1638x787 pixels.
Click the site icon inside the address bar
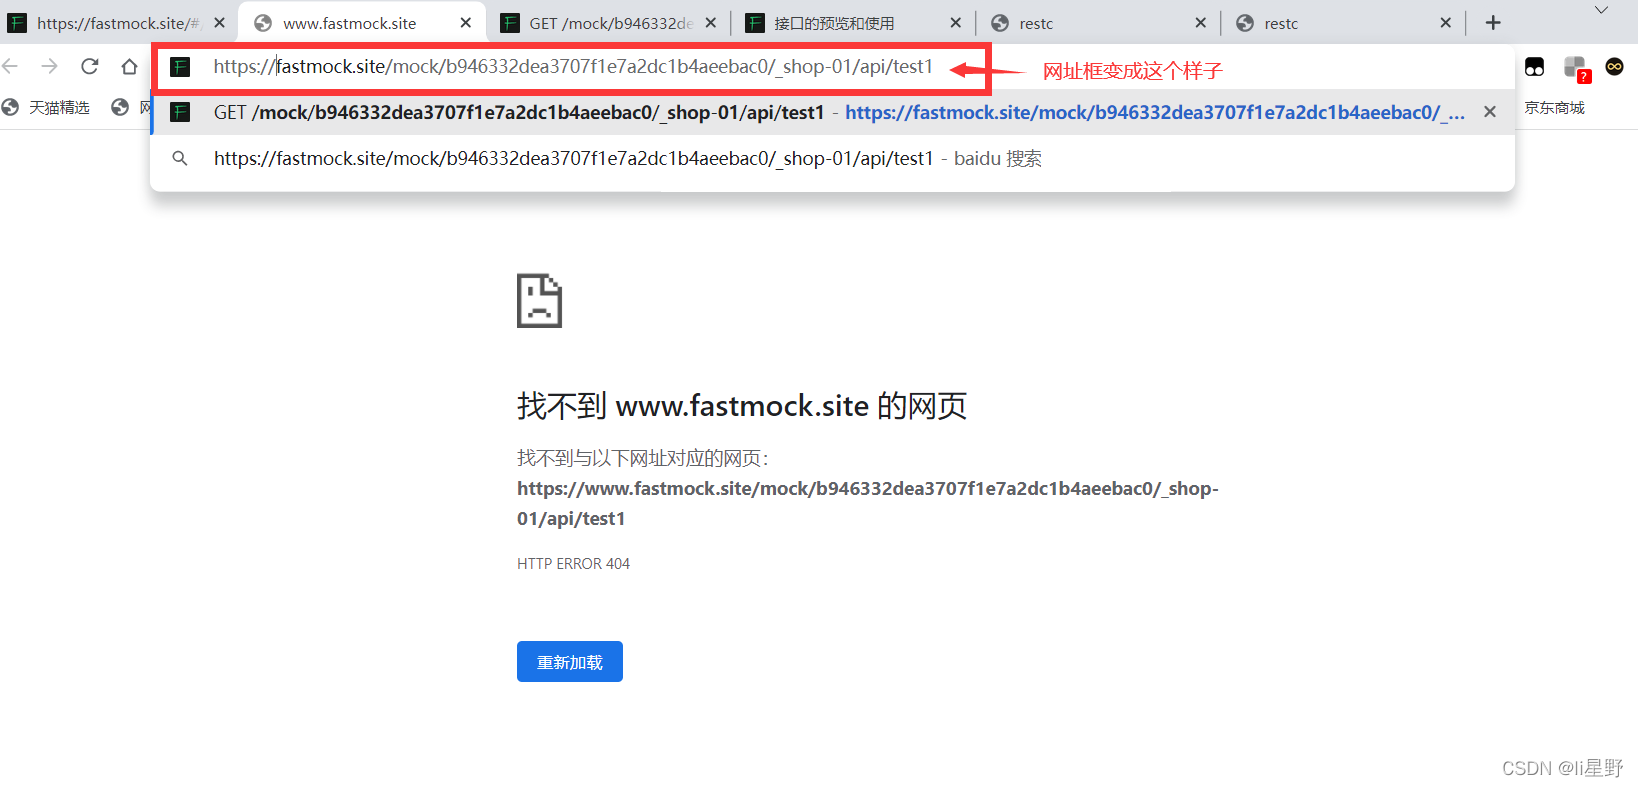(180, 67)
